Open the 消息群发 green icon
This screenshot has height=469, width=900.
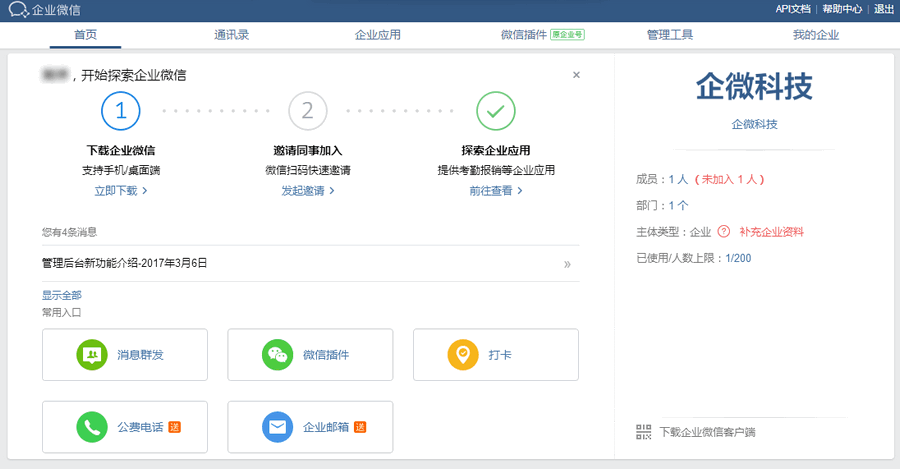tap(92, 355)
